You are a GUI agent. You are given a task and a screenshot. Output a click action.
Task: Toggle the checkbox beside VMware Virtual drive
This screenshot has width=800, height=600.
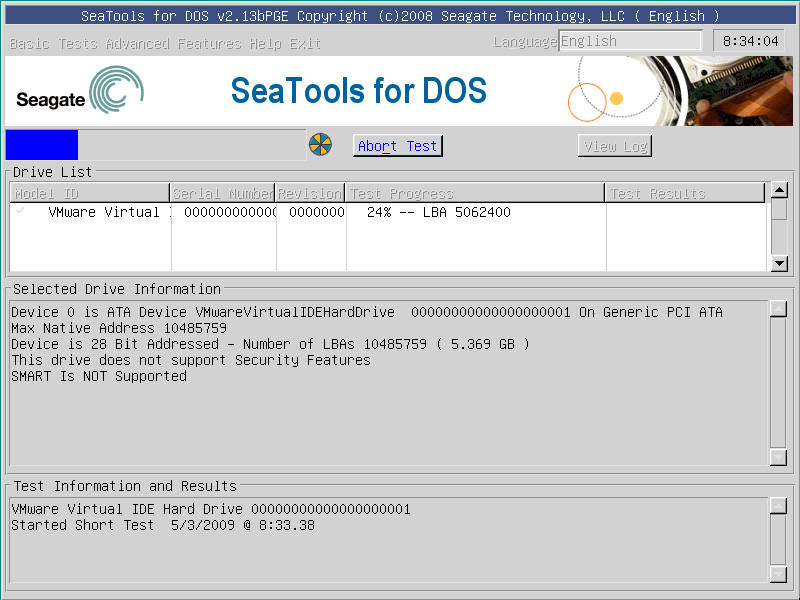tap(20, 212)
